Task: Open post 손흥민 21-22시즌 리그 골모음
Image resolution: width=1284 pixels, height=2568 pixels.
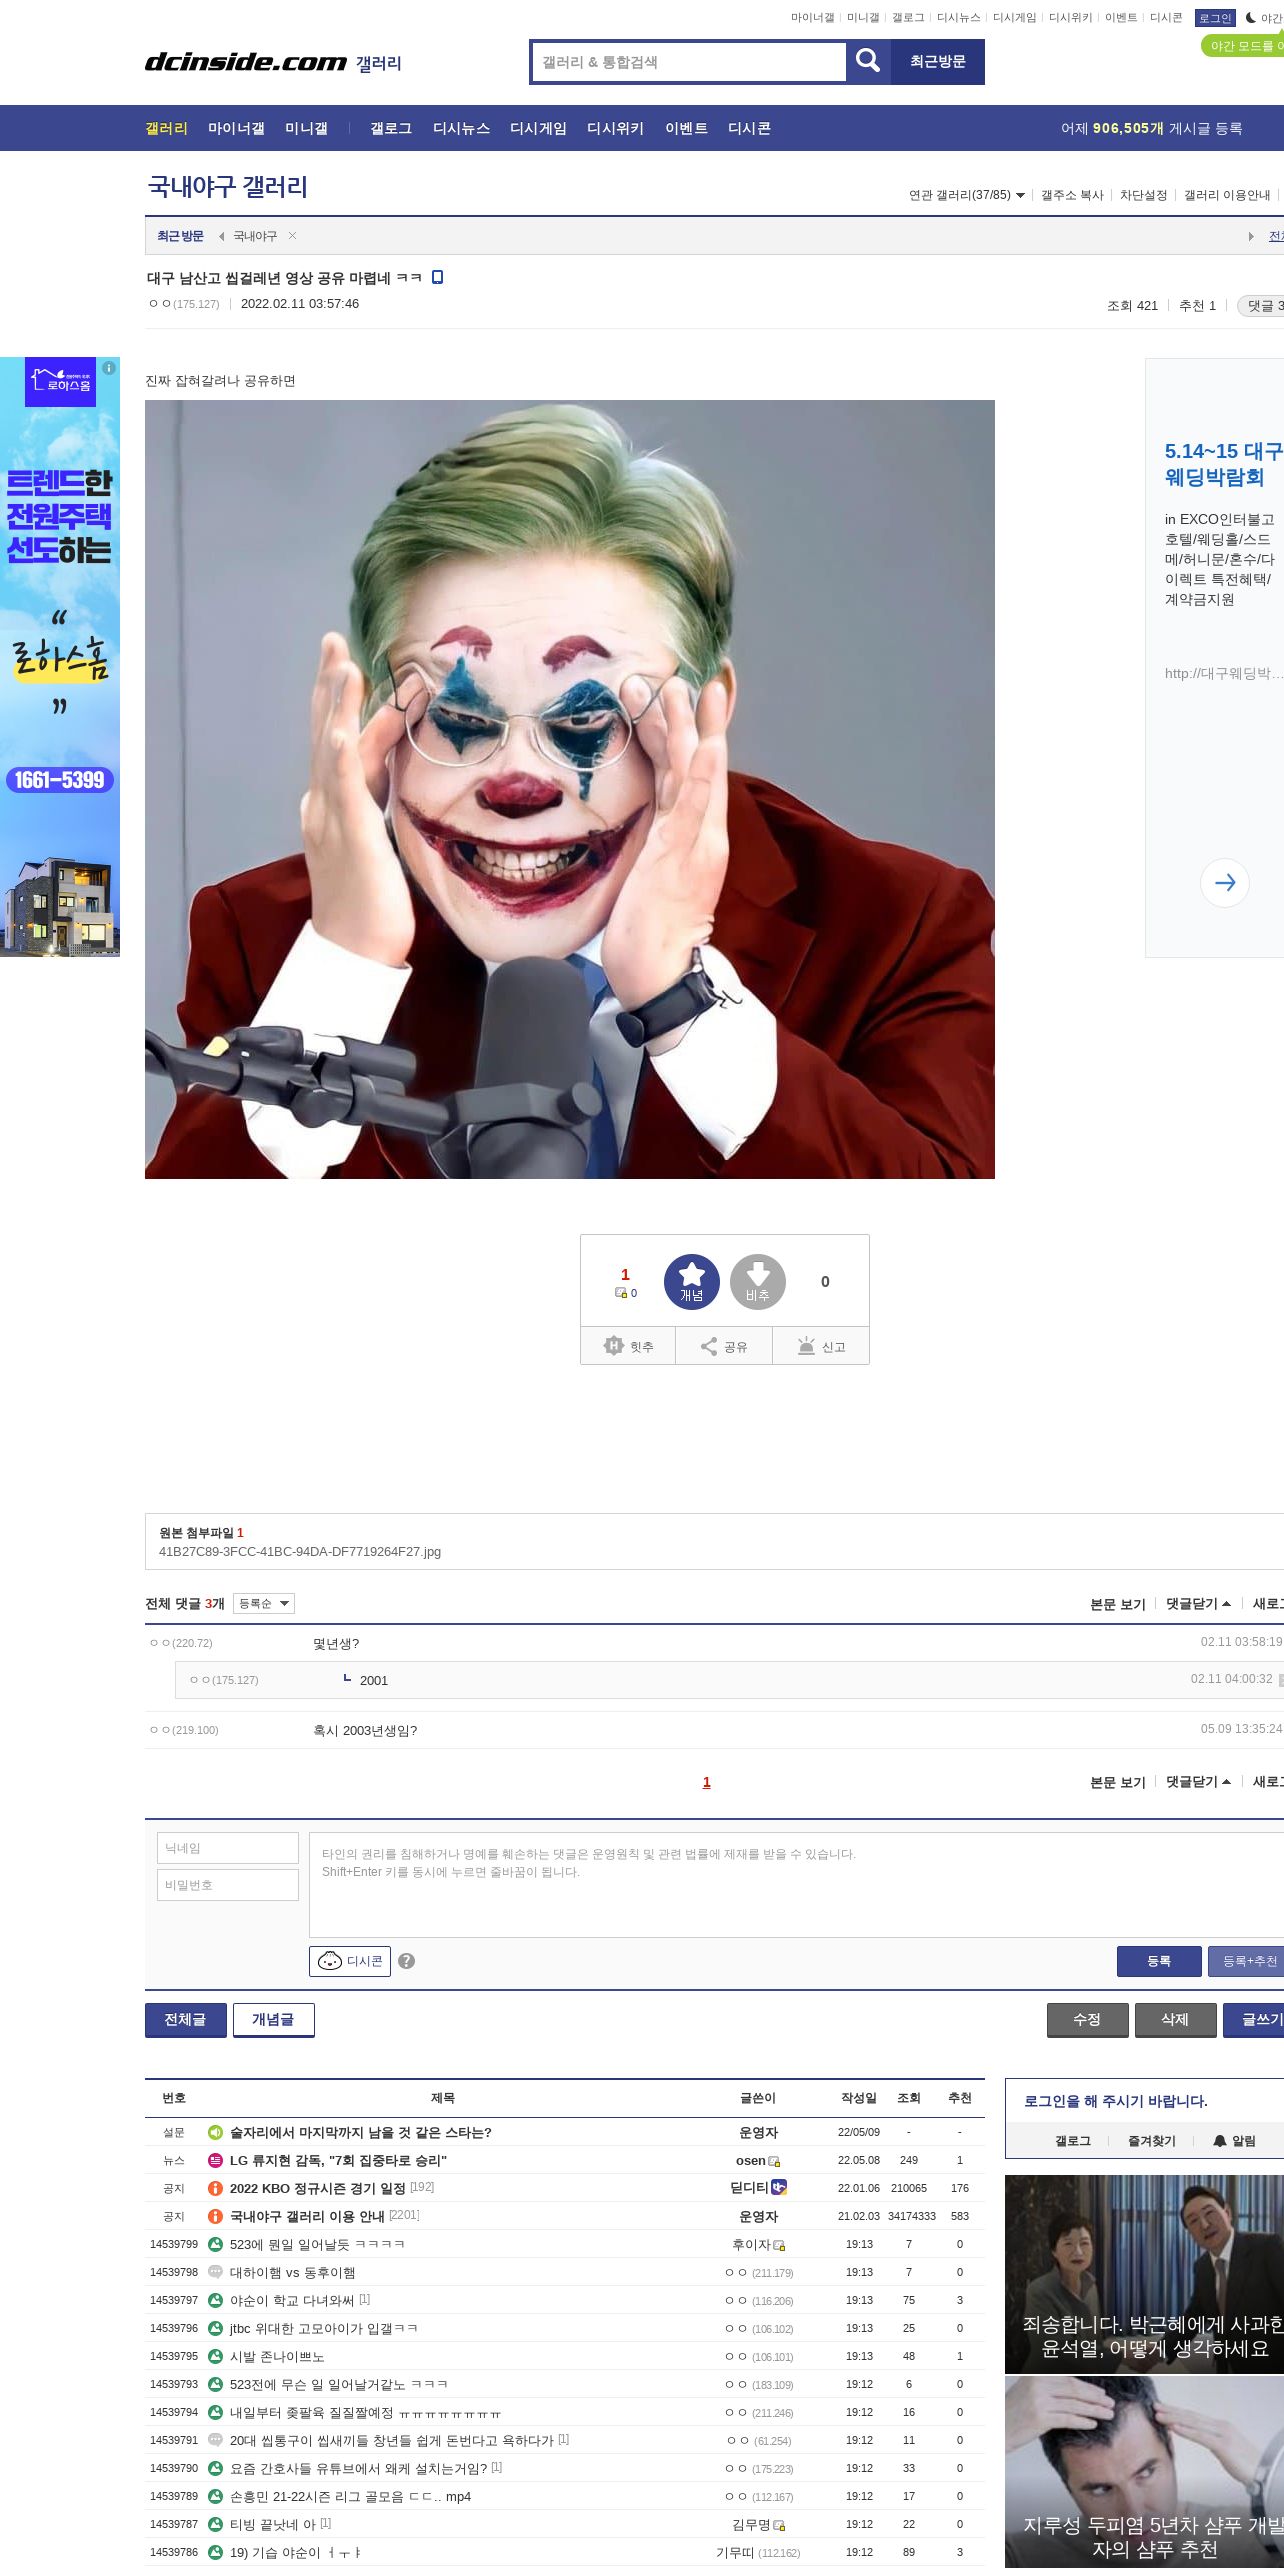Action: click(350, 2497)
